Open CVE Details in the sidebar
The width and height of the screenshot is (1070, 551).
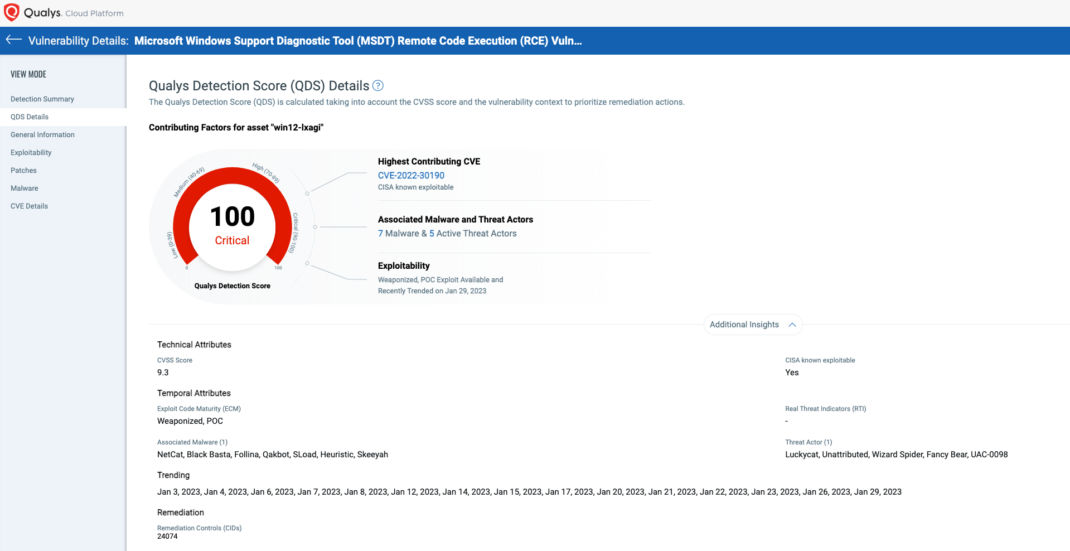point(29,206)
